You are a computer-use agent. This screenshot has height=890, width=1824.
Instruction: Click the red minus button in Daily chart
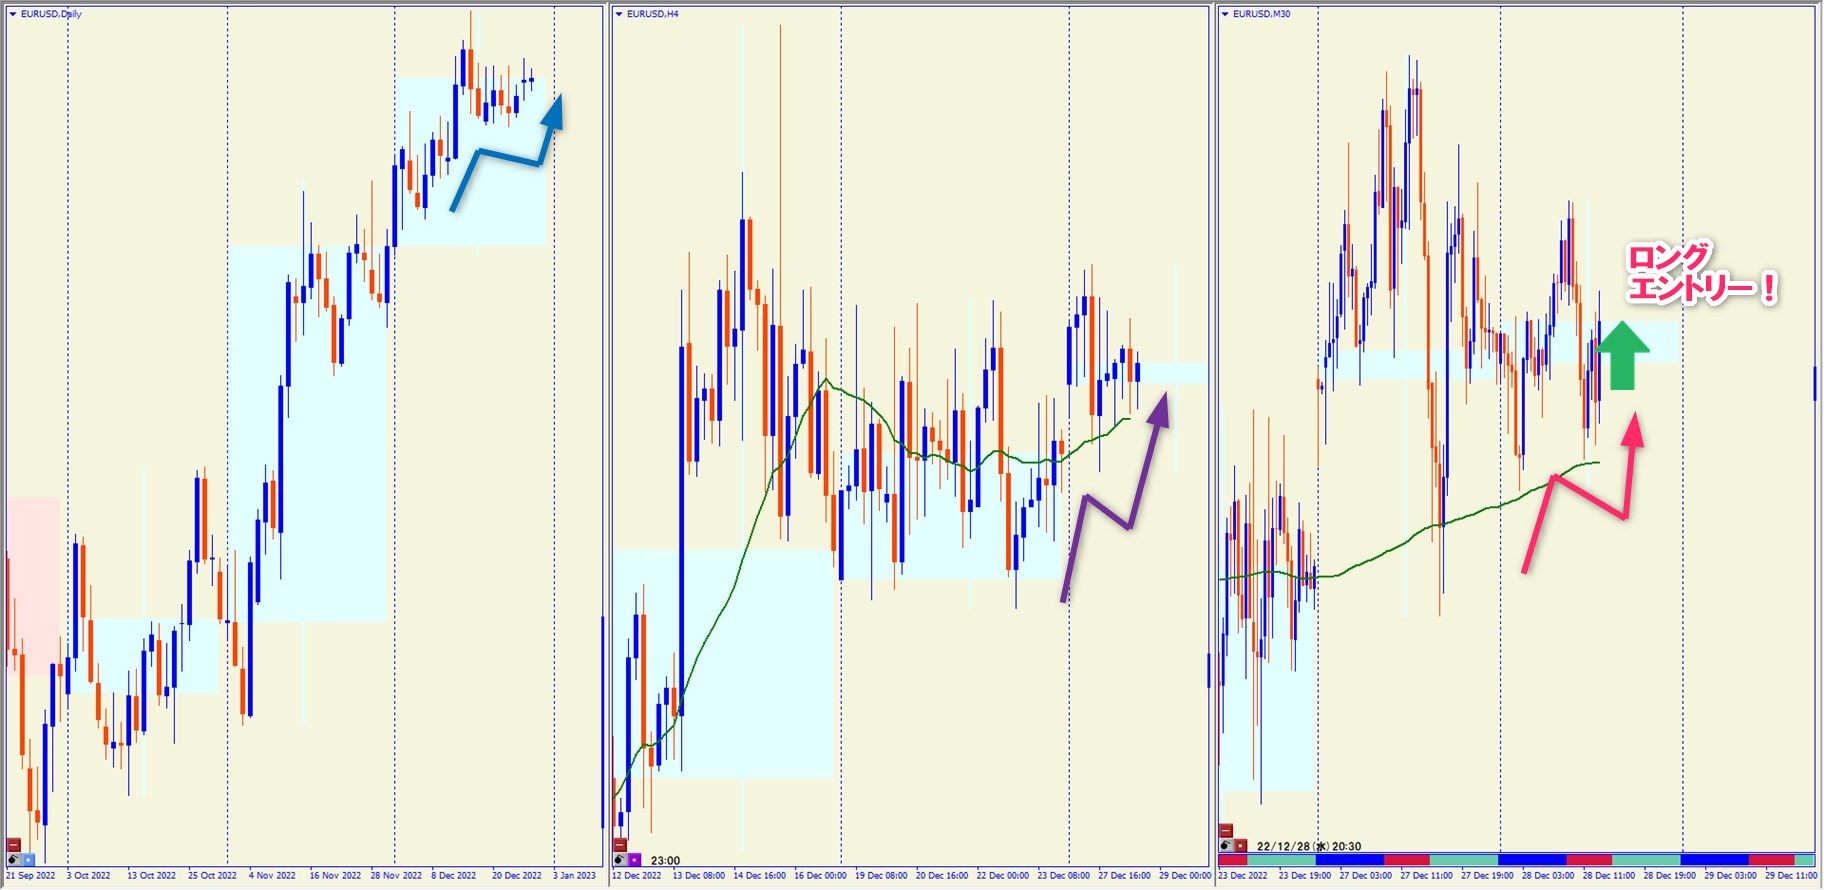[x=14, y=845]
